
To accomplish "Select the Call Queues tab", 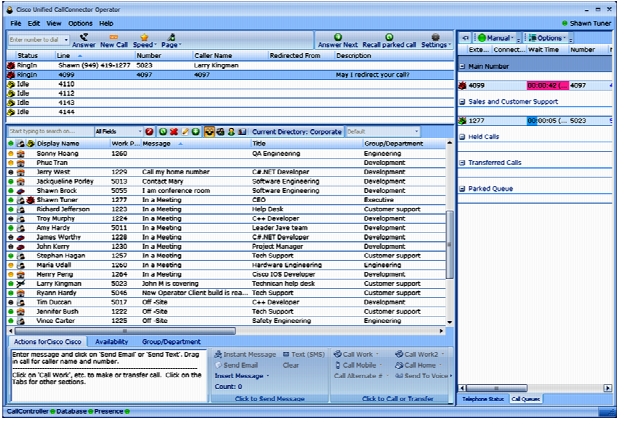I will click(526, 399).
